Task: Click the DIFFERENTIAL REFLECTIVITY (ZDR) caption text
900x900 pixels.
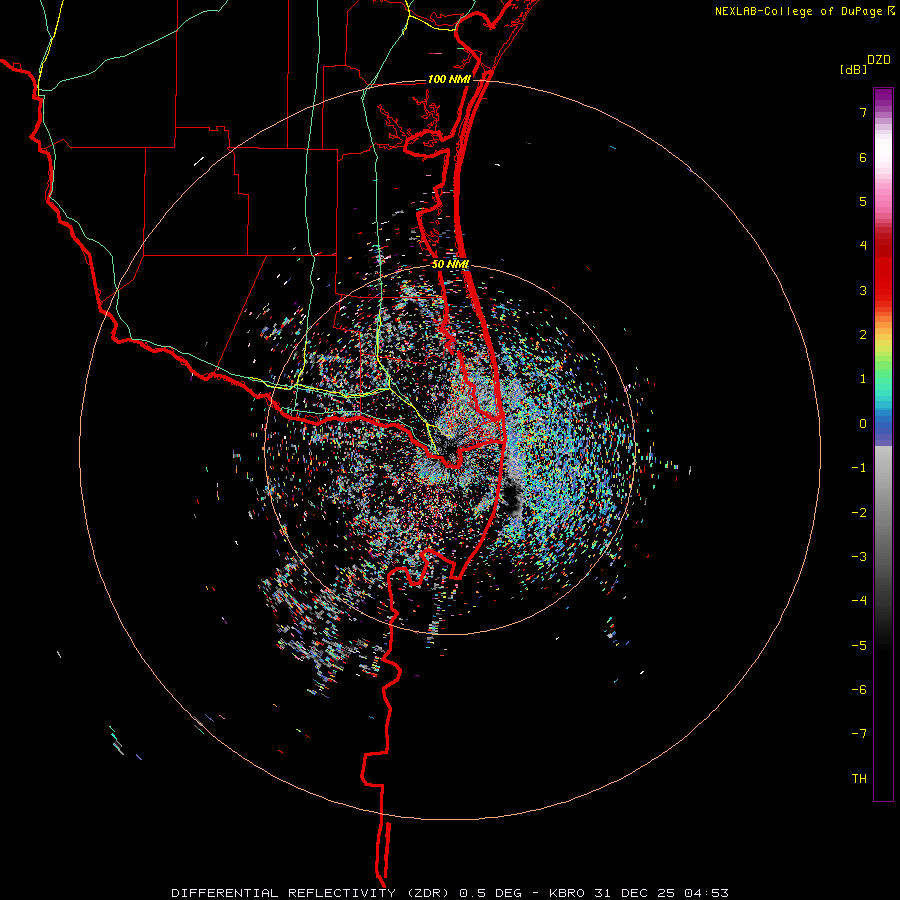Action: coord(312,893)
